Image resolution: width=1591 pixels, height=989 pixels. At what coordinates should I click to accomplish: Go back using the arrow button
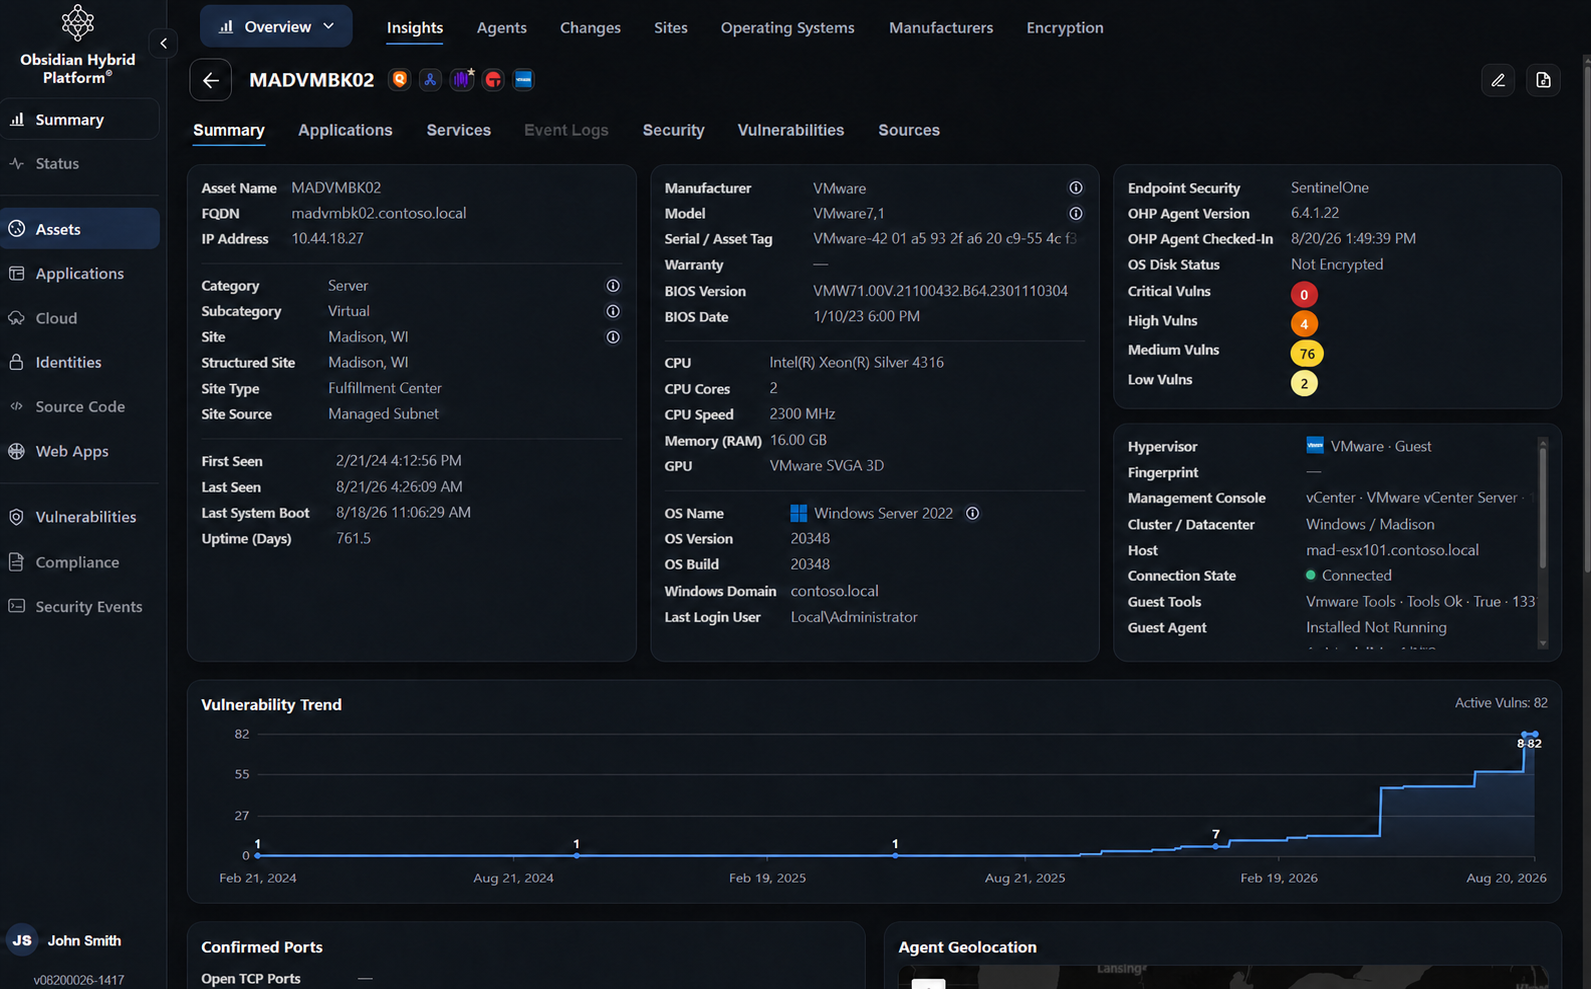coord(210,80)
